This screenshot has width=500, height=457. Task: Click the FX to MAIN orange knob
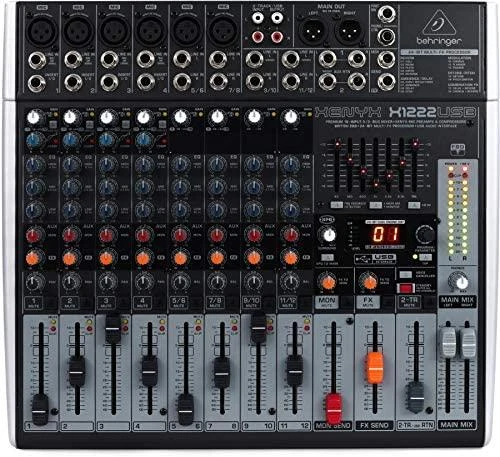tap(369, 282)
